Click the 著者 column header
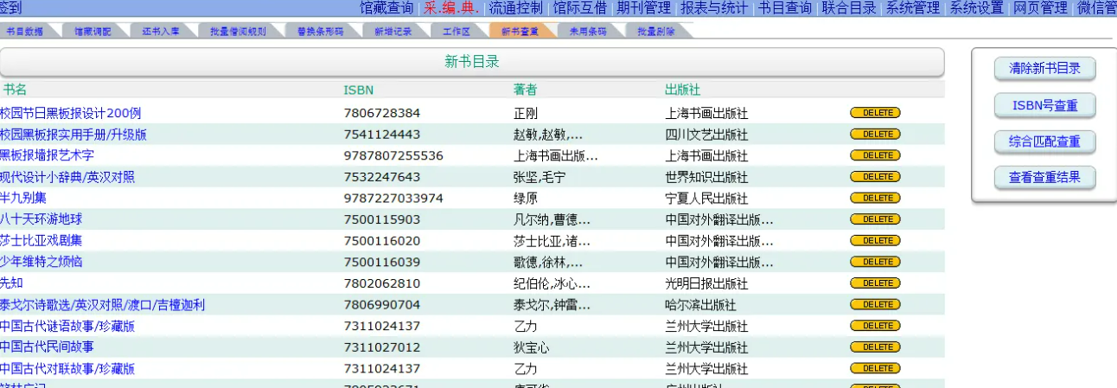 pyautogui.click(x=525, y=90)
